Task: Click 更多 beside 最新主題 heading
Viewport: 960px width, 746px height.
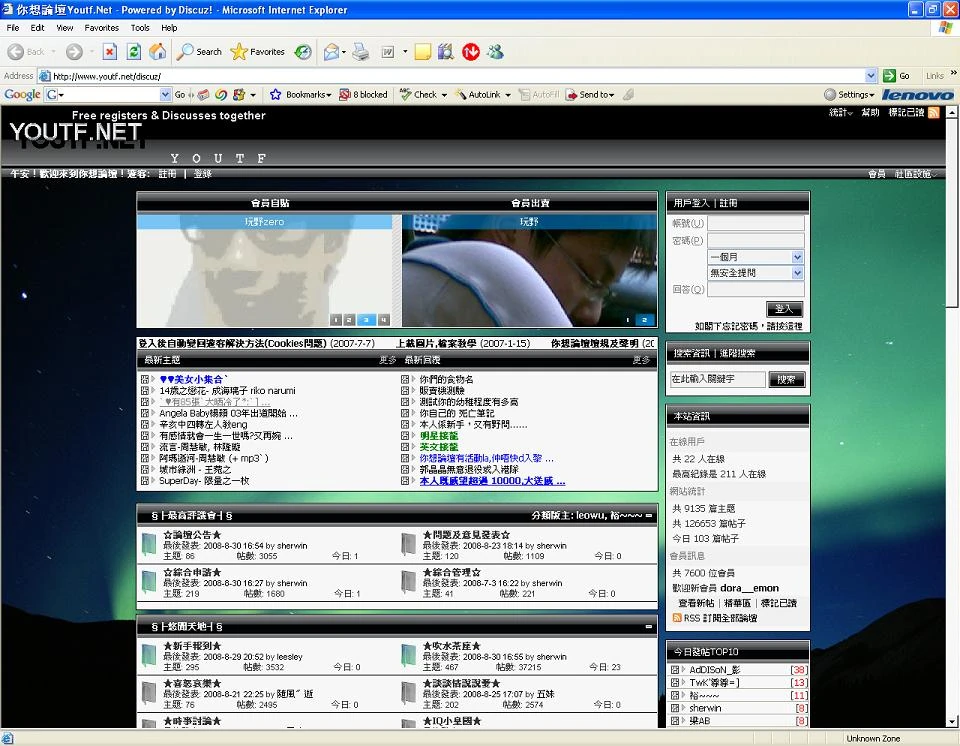Action: coord(388,360)
